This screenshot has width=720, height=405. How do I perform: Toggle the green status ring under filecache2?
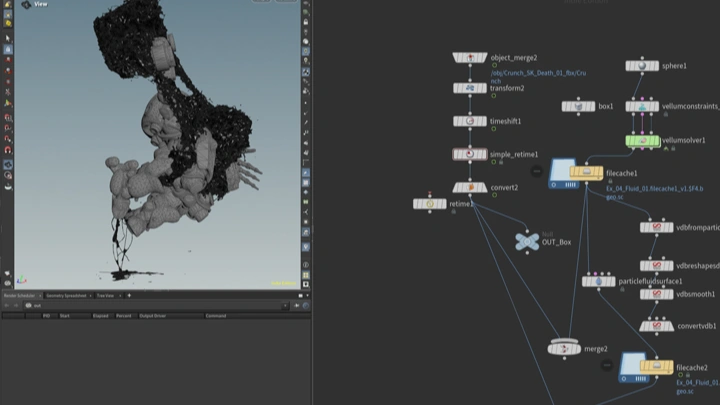pos(681,375)
